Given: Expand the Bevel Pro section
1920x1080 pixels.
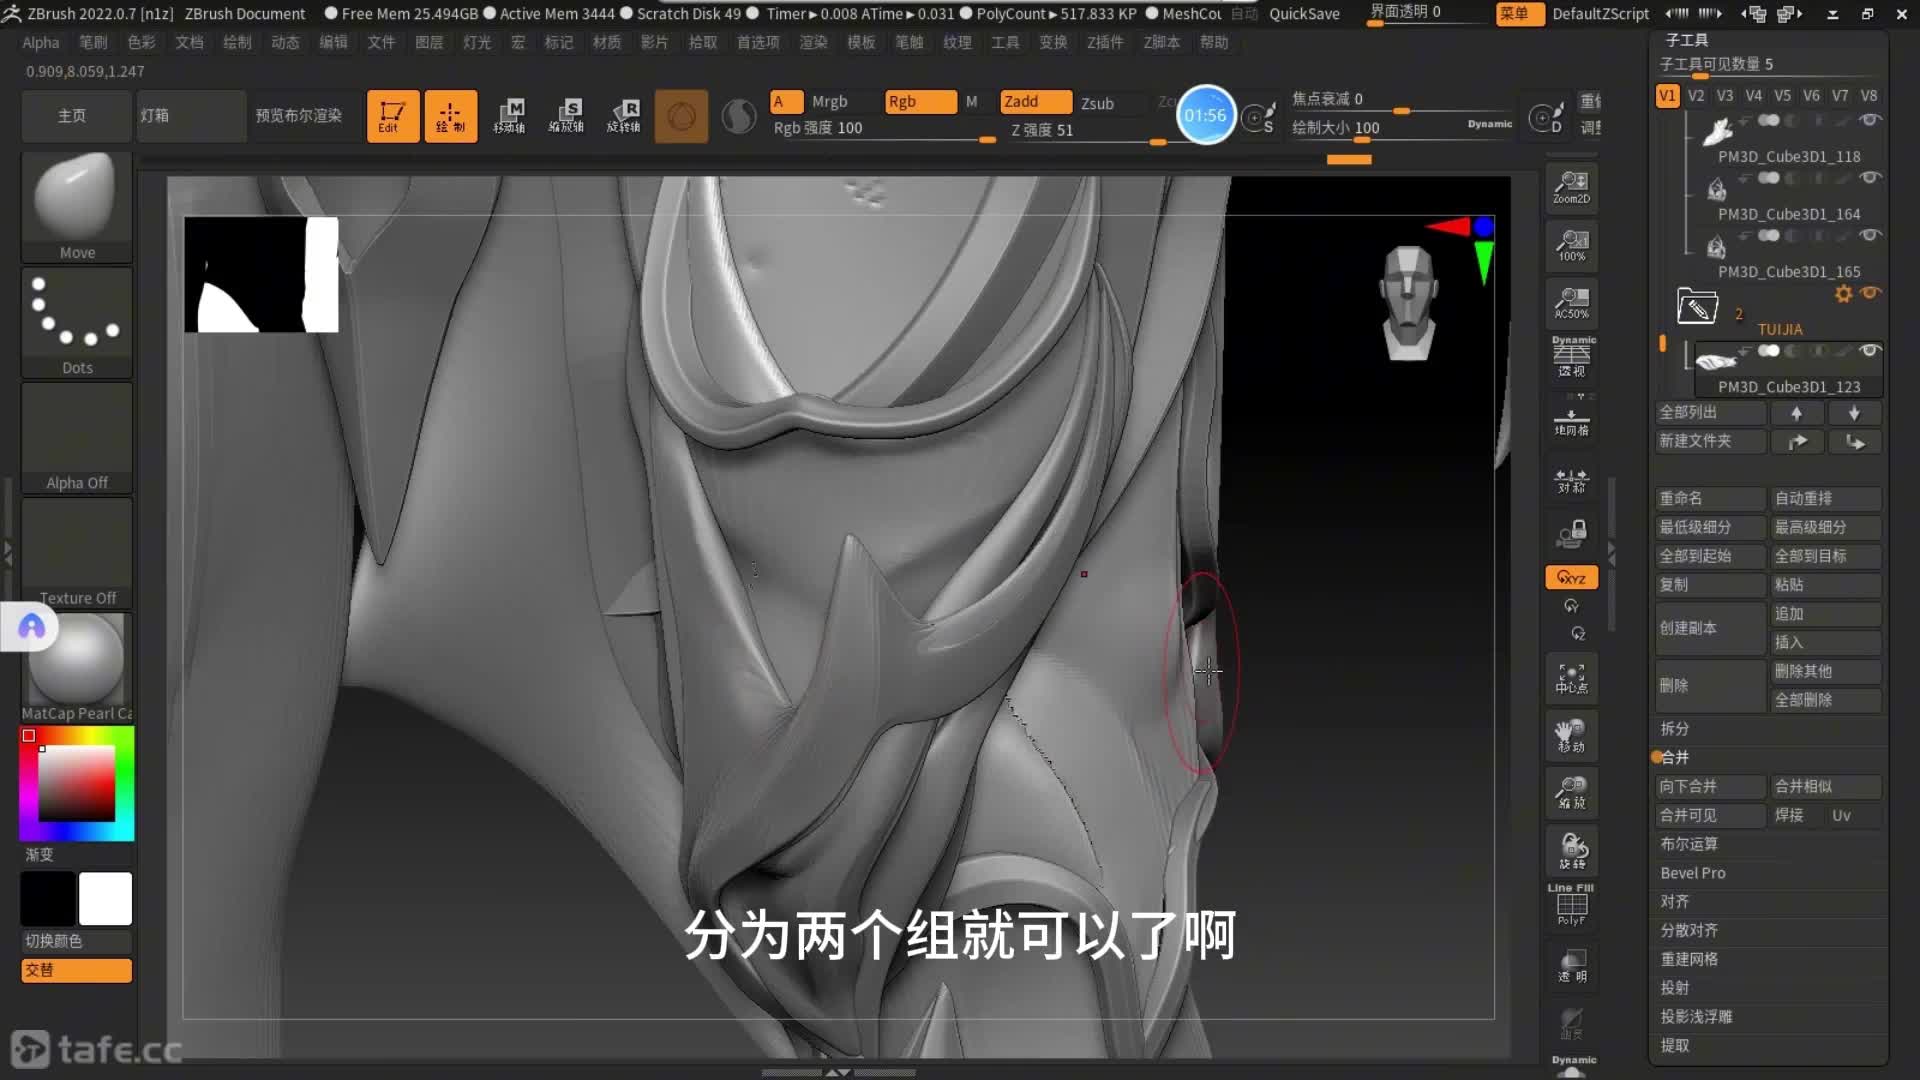Looking at the screenshot, I should point(1692,873).
